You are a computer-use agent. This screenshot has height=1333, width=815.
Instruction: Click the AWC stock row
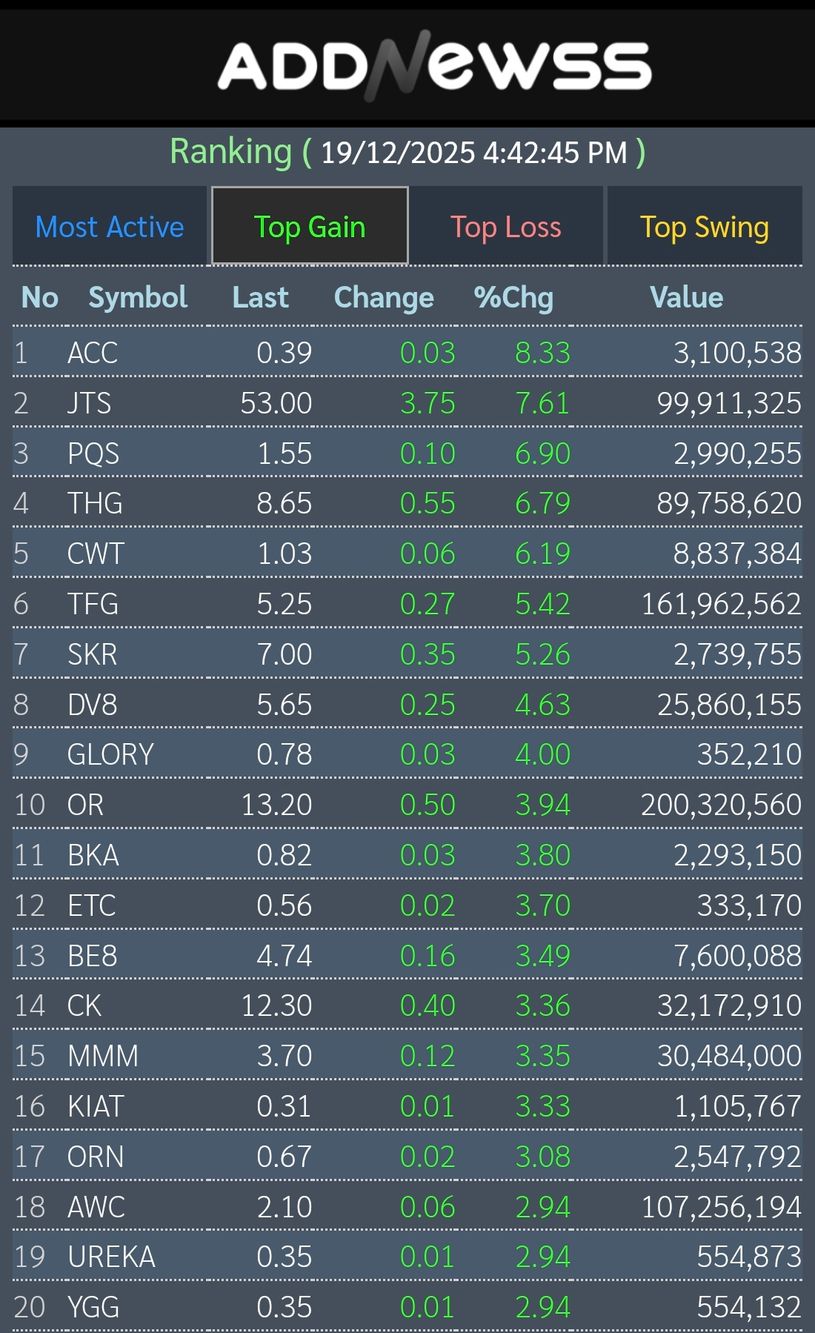click(x=96, y=1207)
